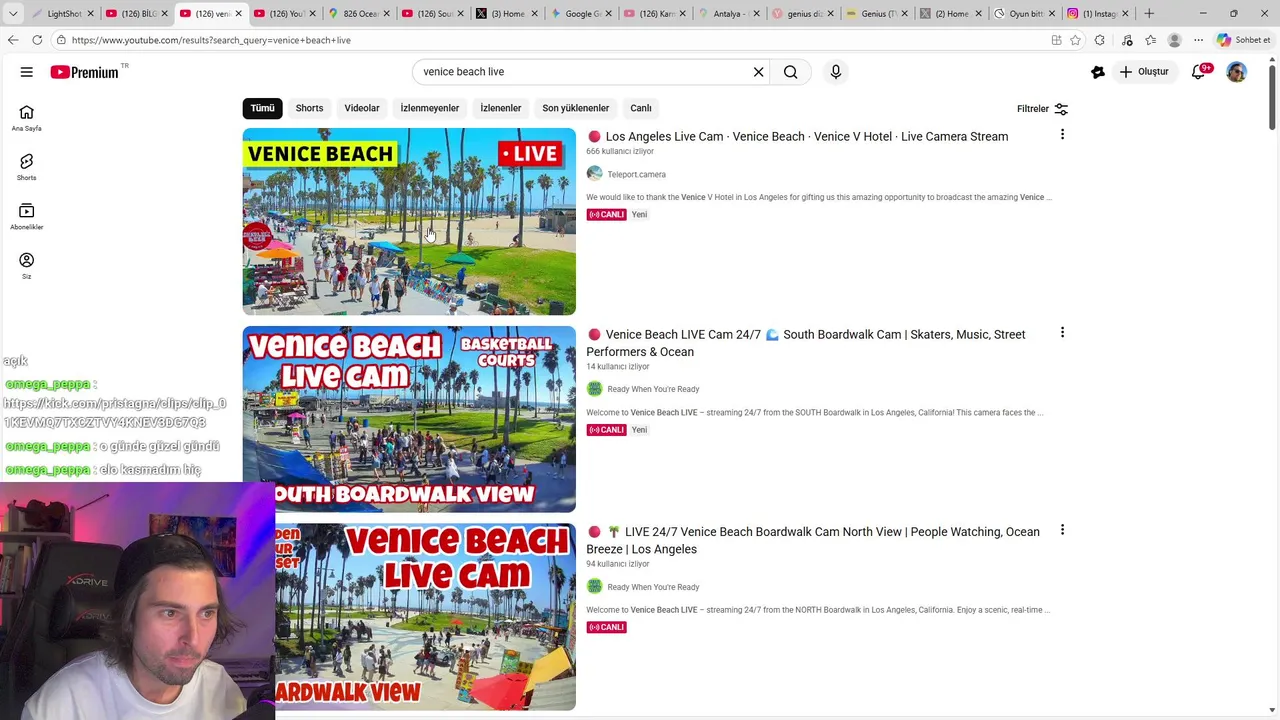Open Abonelikler in the sidebar
This screenshot has height=720, width=1280.
pos(27,216)
